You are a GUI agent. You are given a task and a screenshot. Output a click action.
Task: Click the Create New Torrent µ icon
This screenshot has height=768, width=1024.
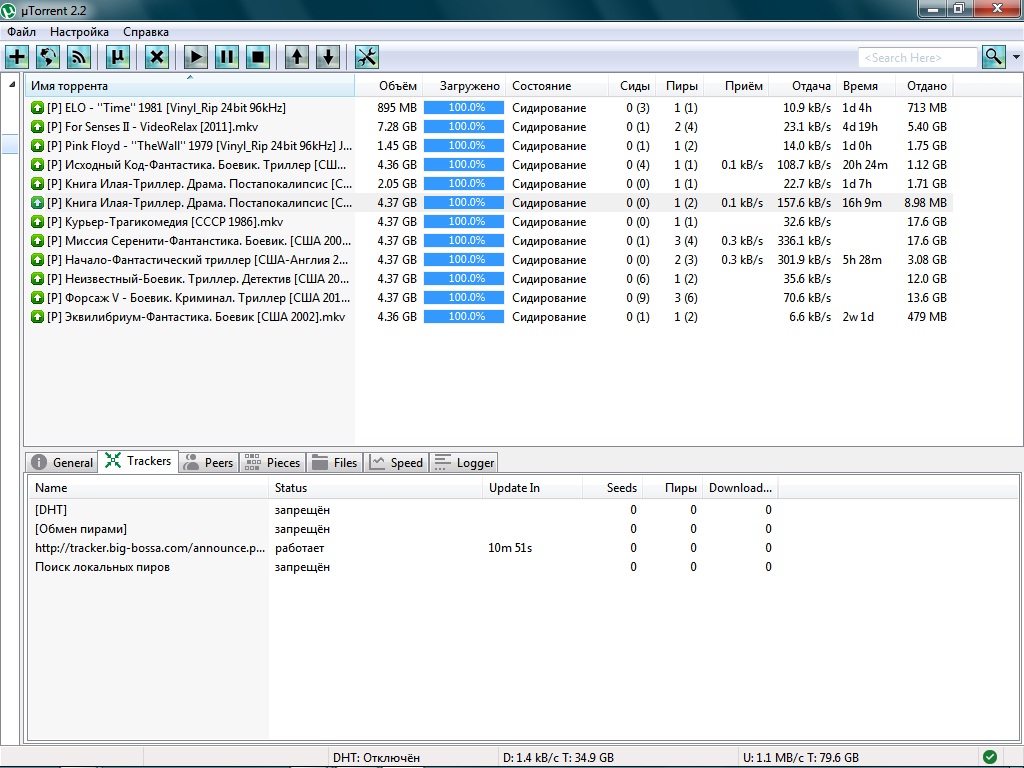click(118, 57)
